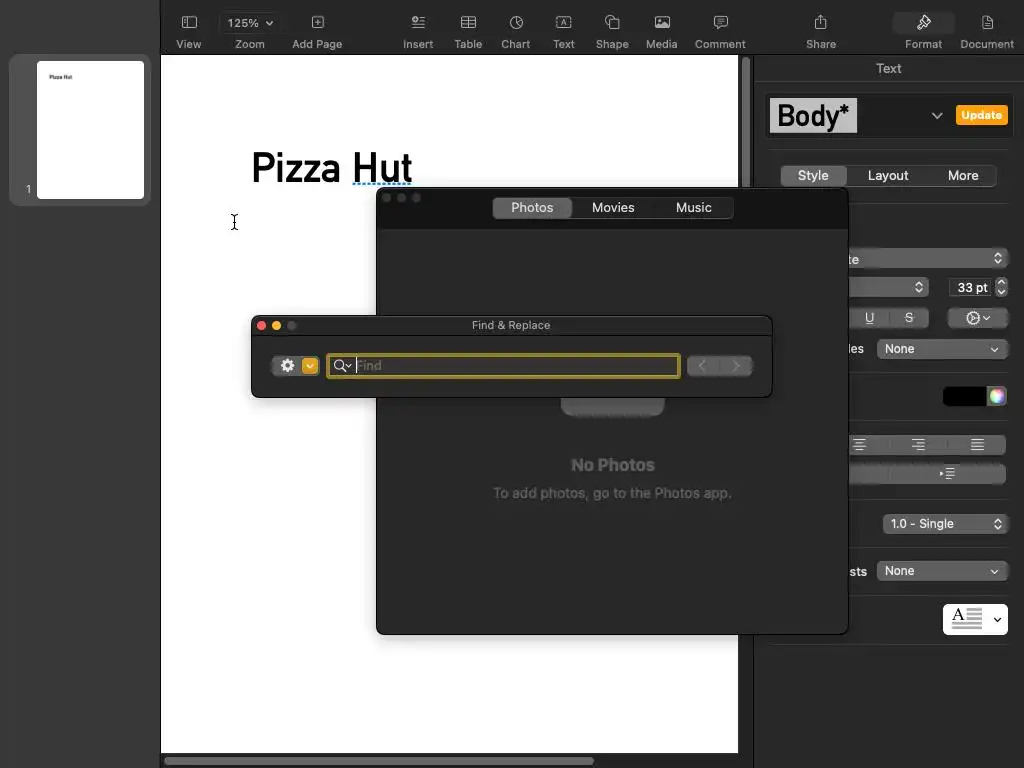Open character styles None dropdown
Image resolution: width=1024 pixels, height=768 pixels.
click(x=942, y=349)
